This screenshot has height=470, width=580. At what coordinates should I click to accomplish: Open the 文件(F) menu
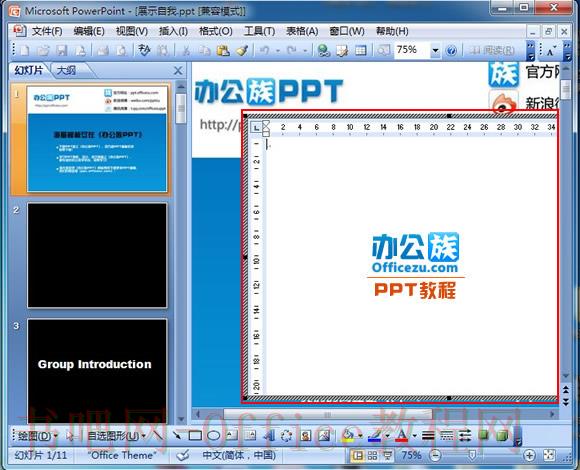click(47, 31)
